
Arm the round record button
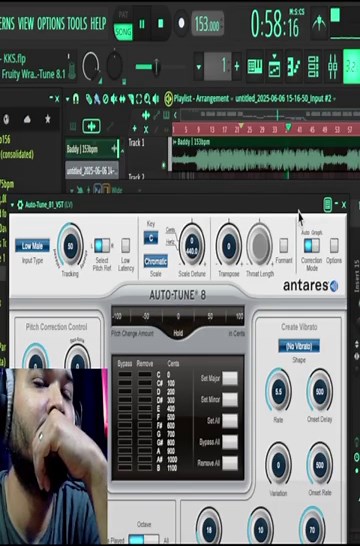(181, 23)
